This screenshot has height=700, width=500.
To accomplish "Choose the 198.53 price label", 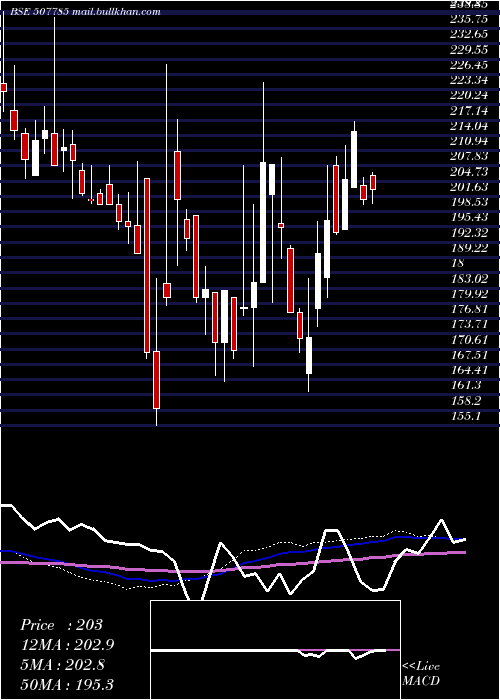I will point(467,202).
